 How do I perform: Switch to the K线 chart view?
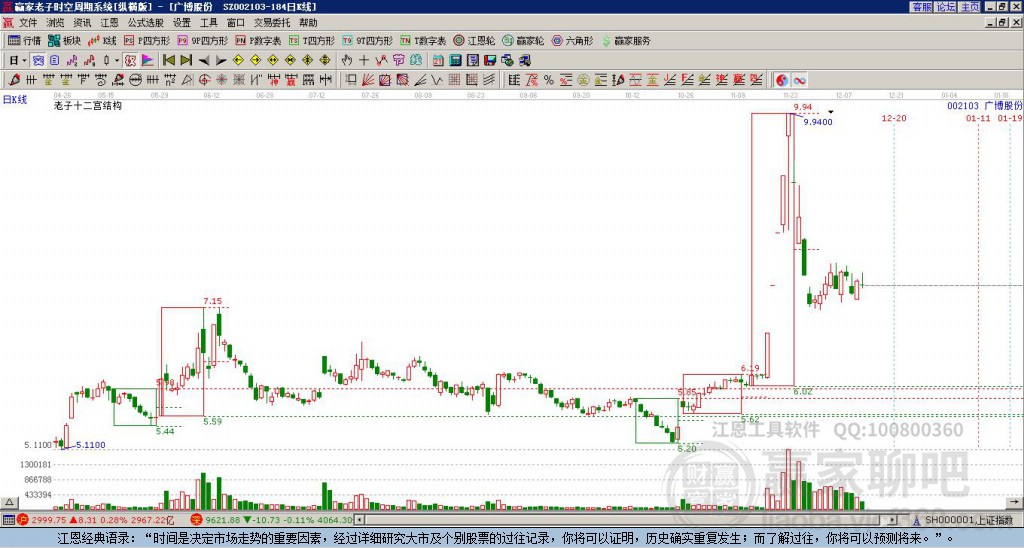click(x=101, y=40)
